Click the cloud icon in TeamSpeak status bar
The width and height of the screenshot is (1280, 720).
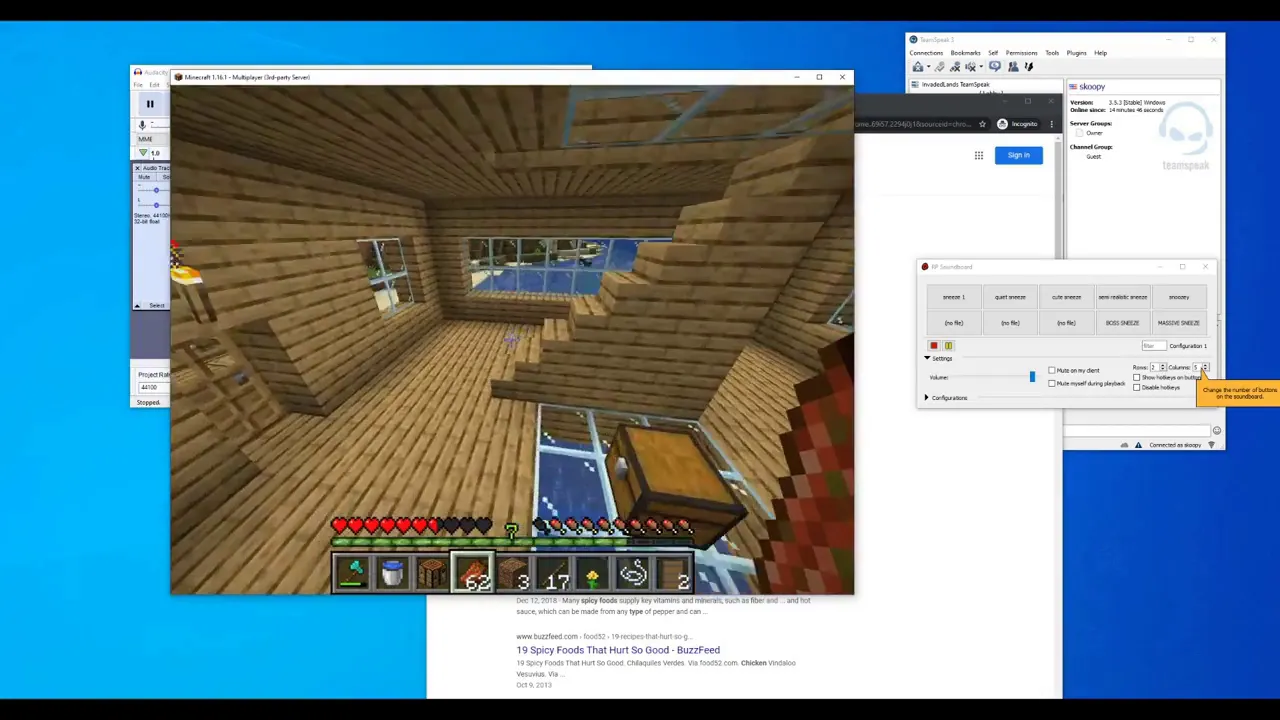tap(1124, 445)
